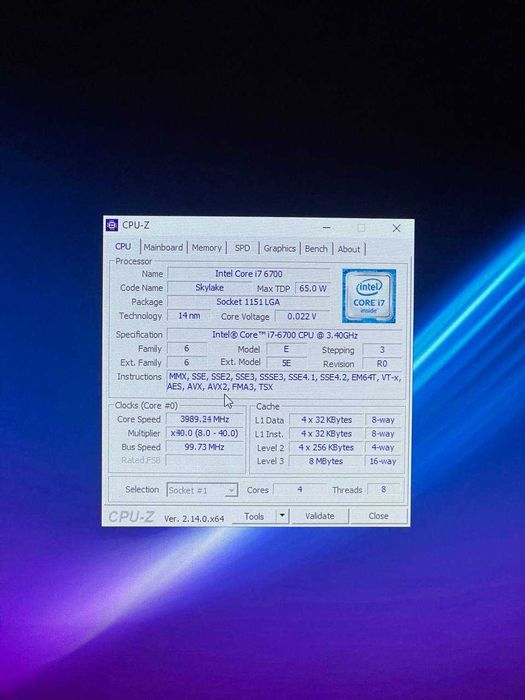
Task: Click the Threads value 8
Action: [383, 490]
